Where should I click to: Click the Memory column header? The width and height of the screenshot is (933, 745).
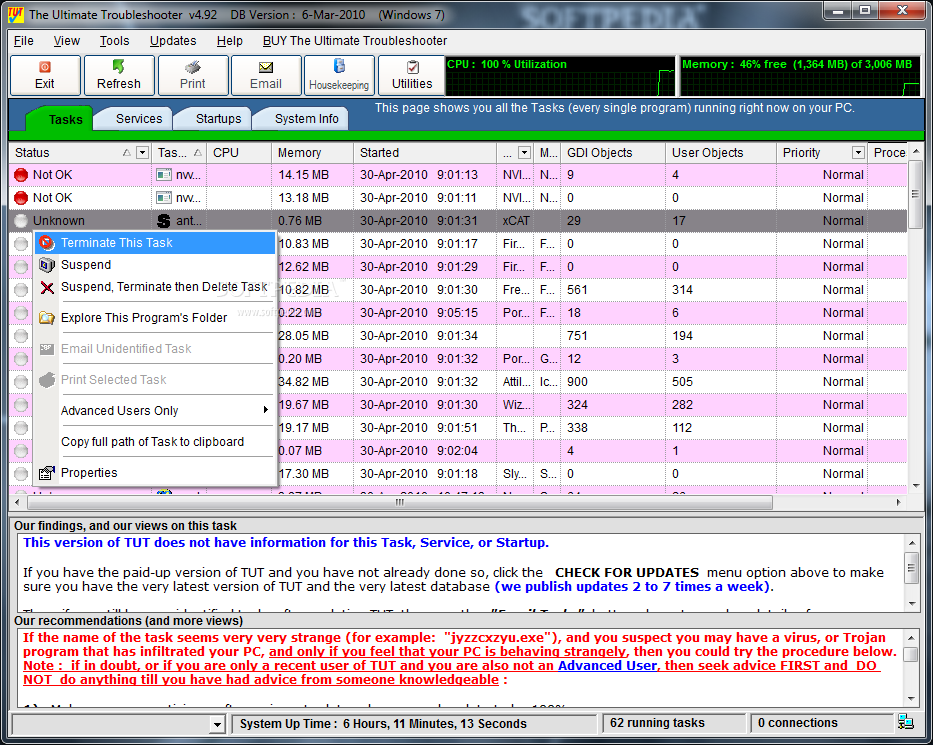312,153
